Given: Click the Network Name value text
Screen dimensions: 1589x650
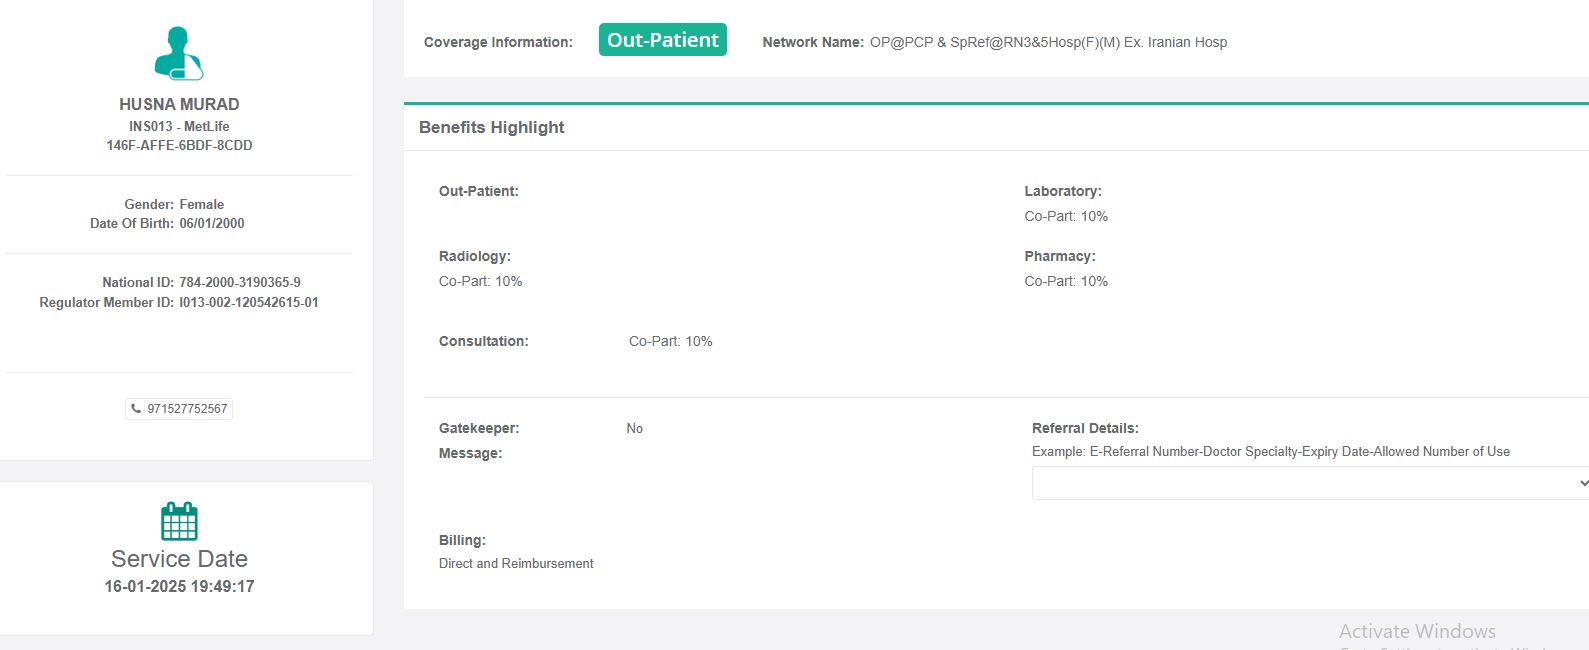Looking at the screenshot, I should pos(1048,42).
